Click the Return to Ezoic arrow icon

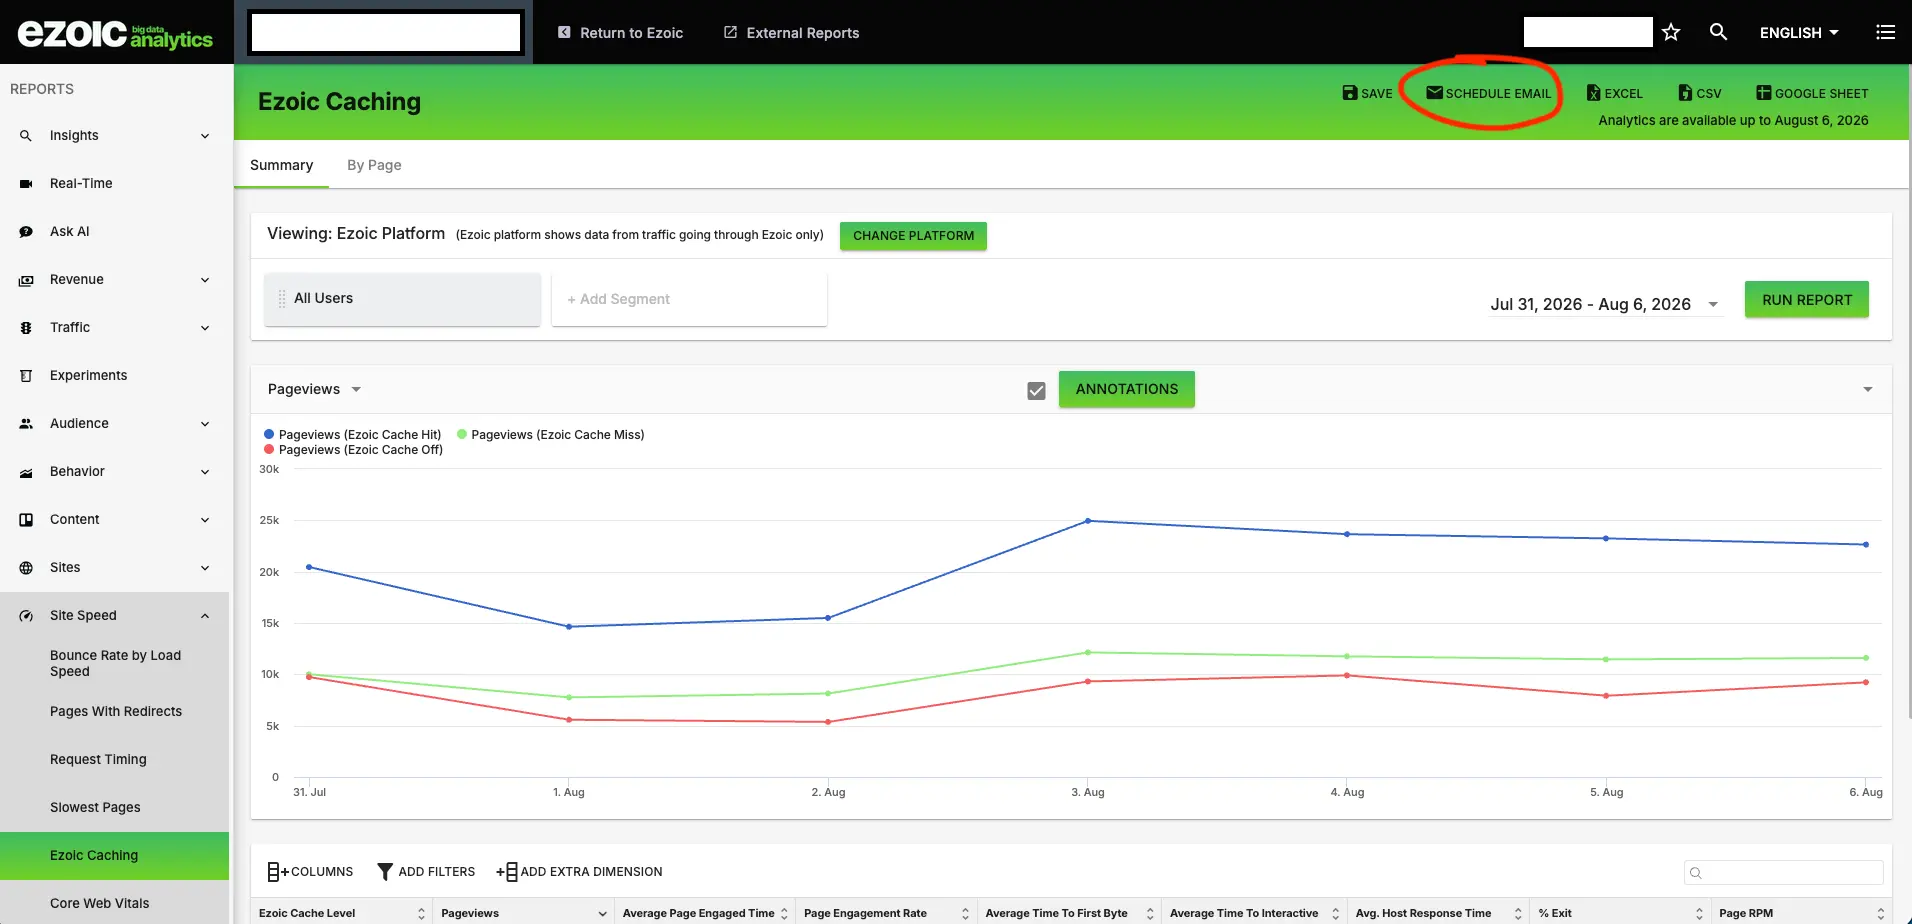(564, 33)
